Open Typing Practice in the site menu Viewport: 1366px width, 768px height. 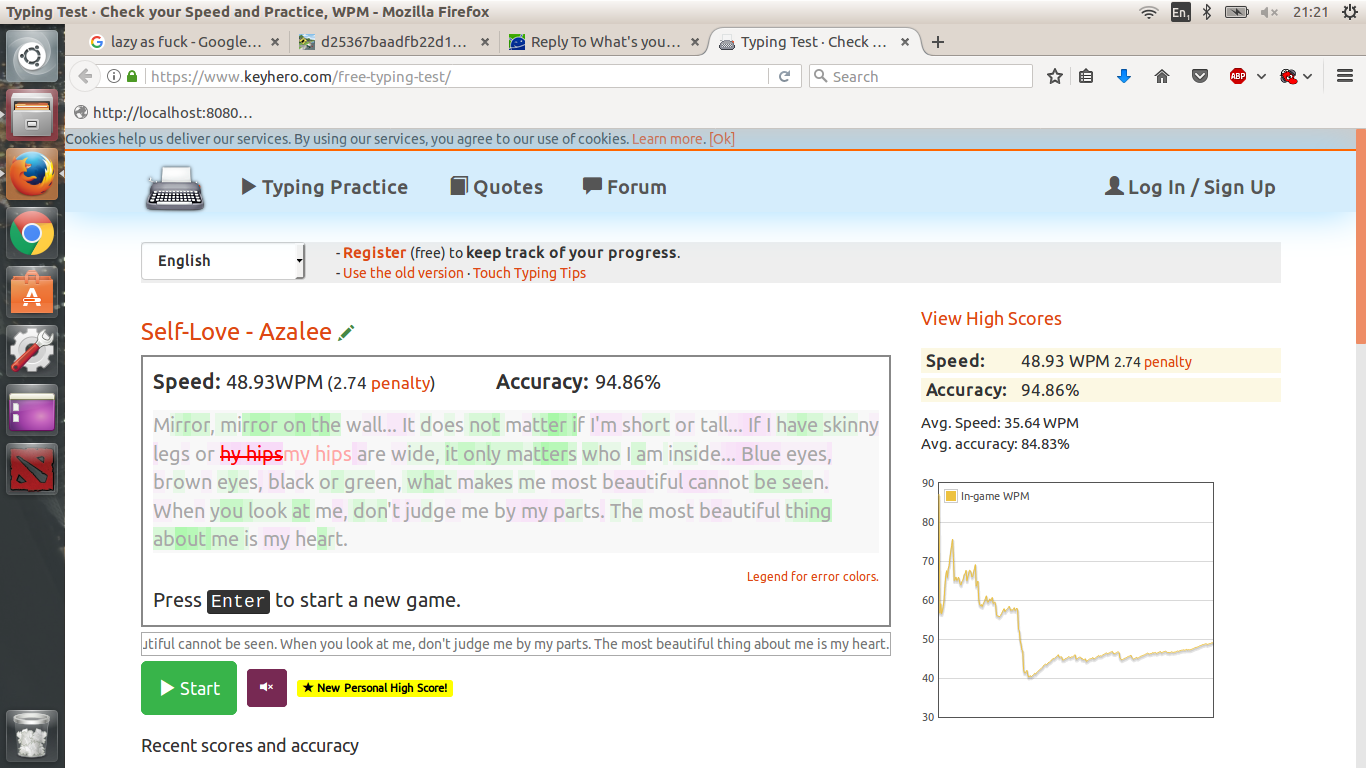[325, 187]
